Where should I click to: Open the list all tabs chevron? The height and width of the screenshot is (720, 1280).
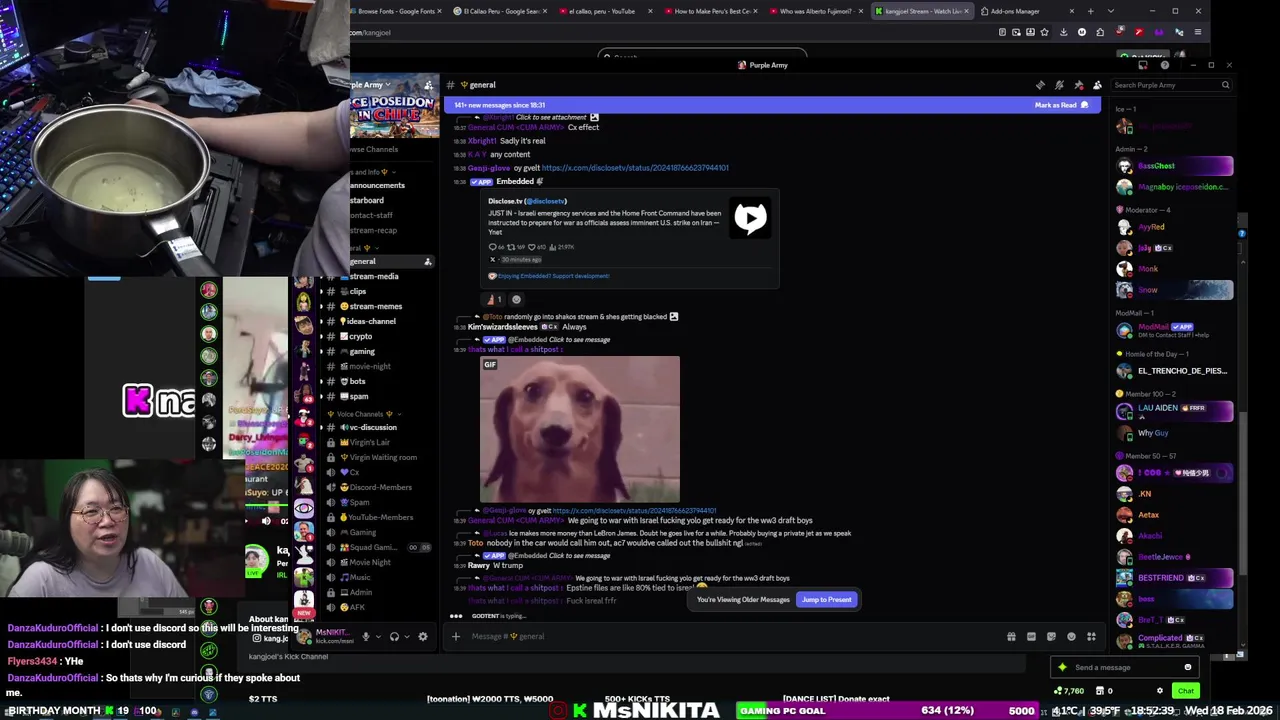1111,11
